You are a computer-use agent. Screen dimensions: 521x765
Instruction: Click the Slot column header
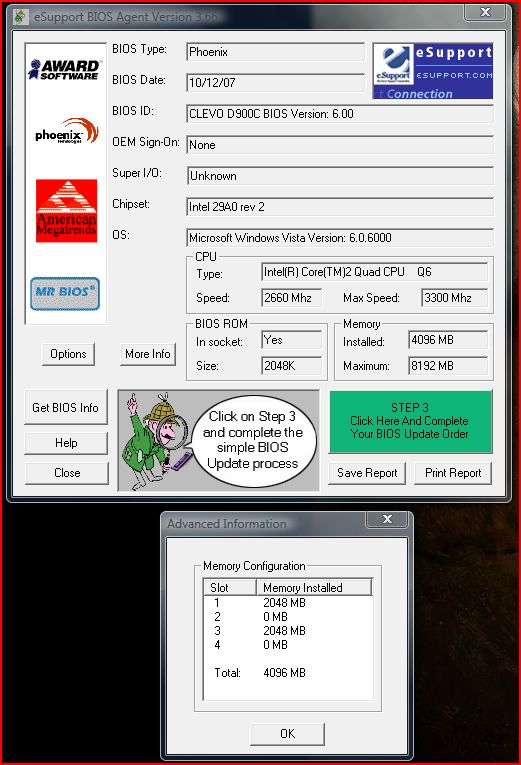[x=230, y=587]
